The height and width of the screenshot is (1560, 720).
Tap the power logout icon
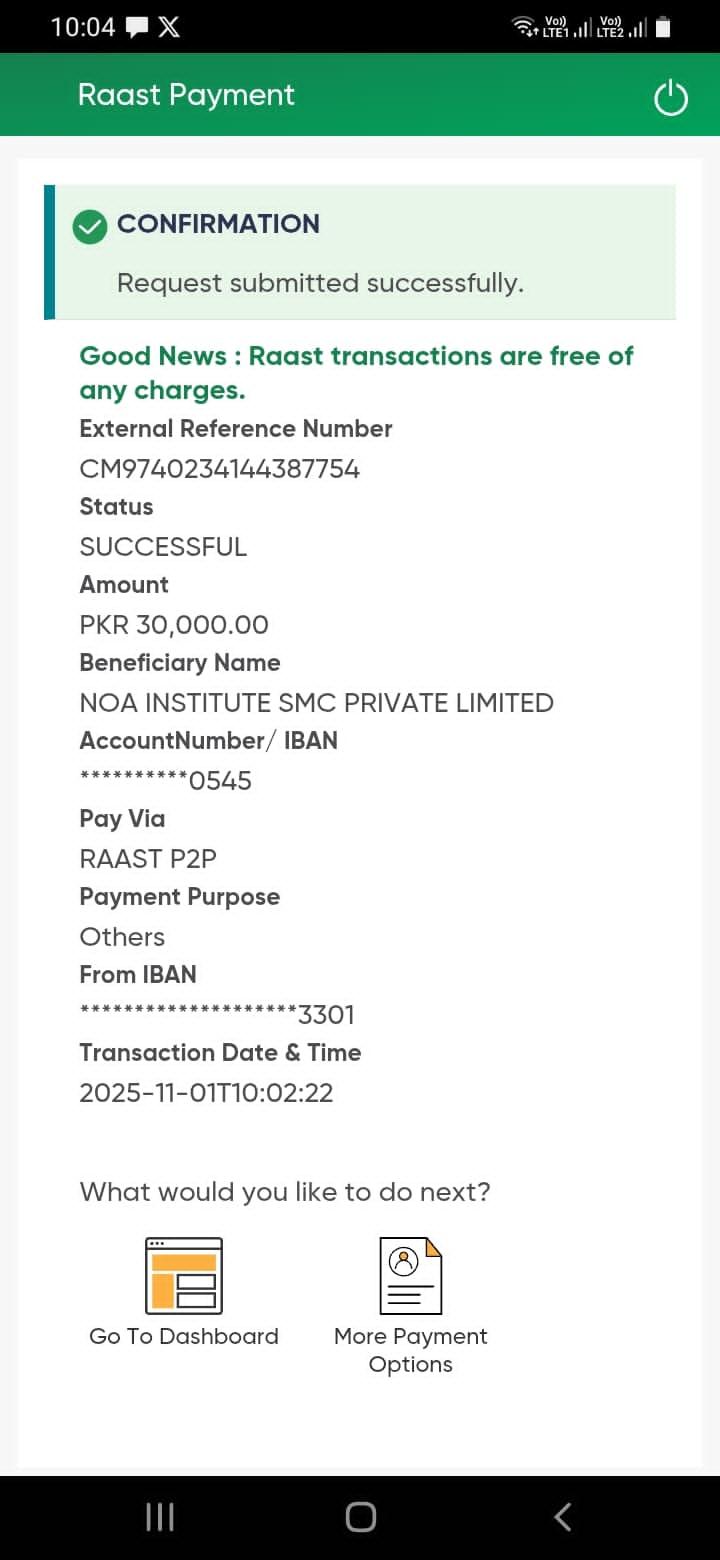coord(670,98)
